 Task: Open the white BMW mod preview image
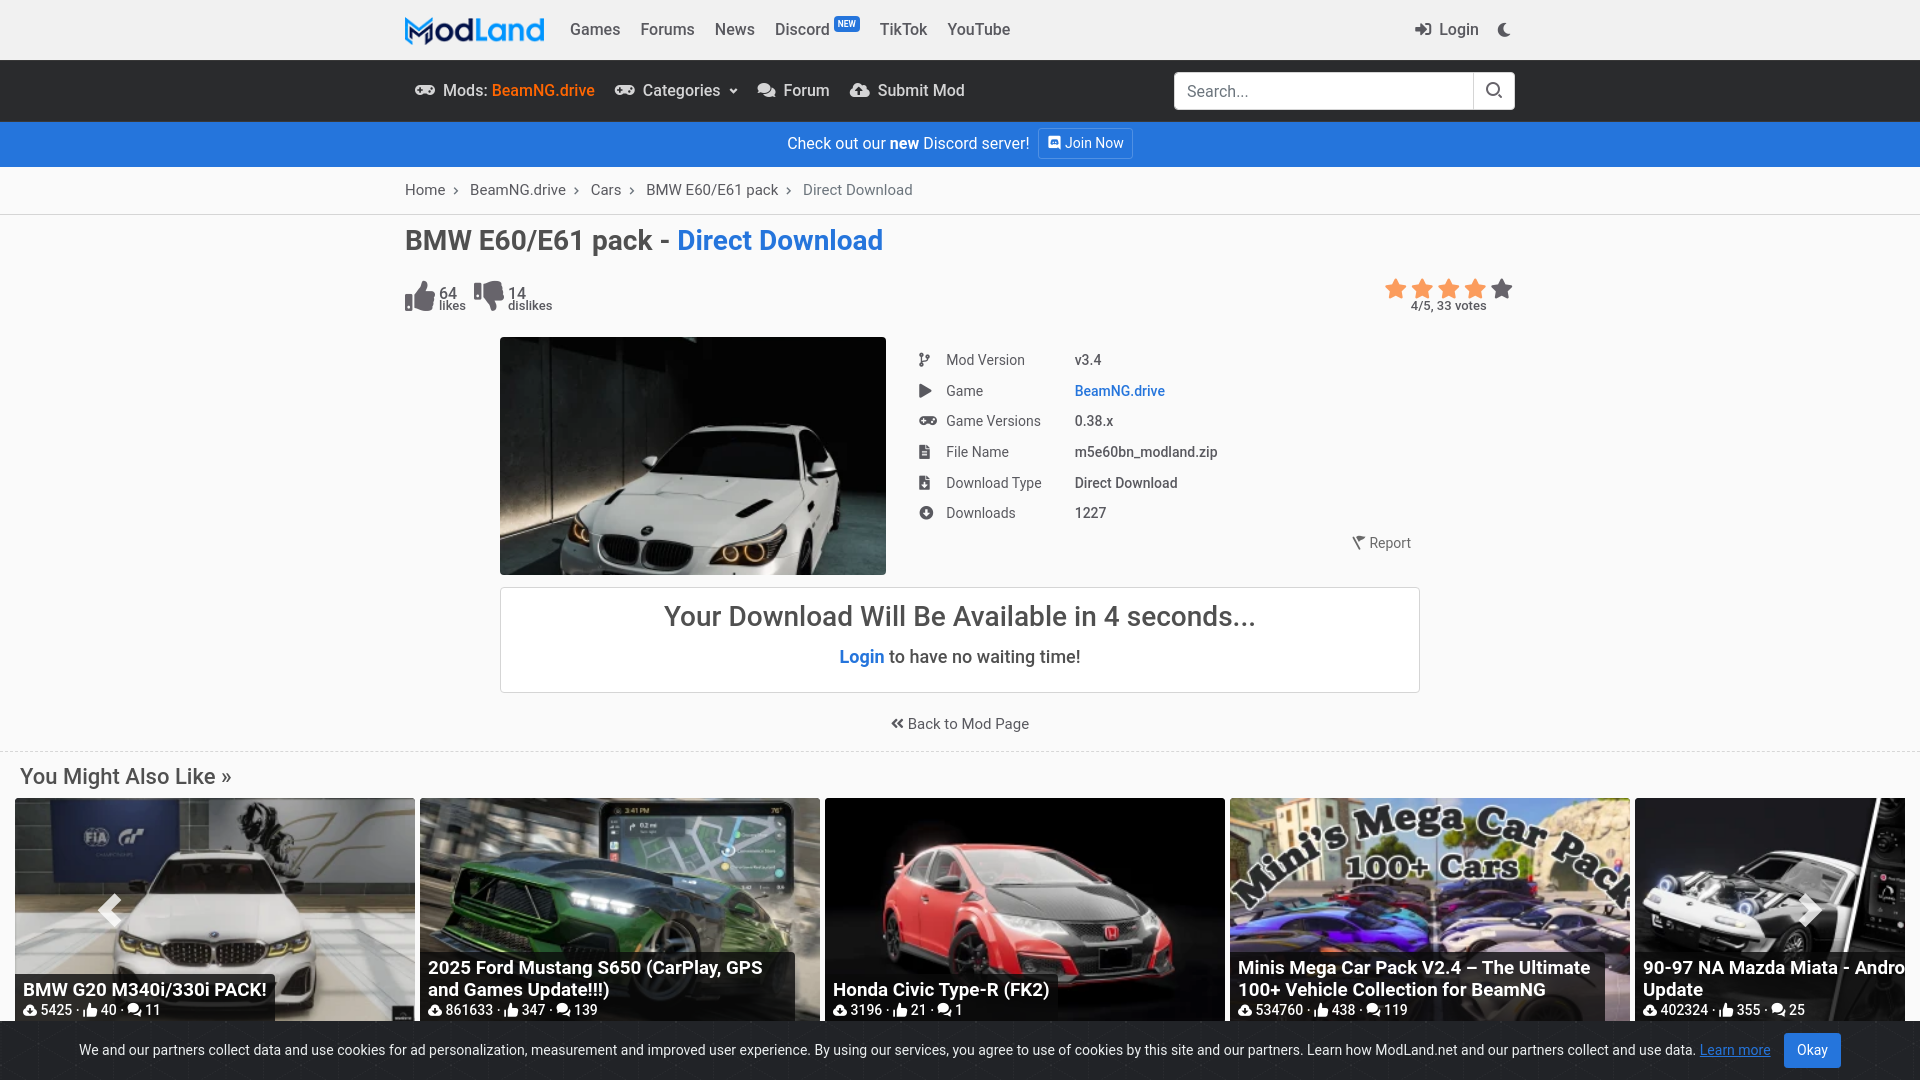(693, 456)
